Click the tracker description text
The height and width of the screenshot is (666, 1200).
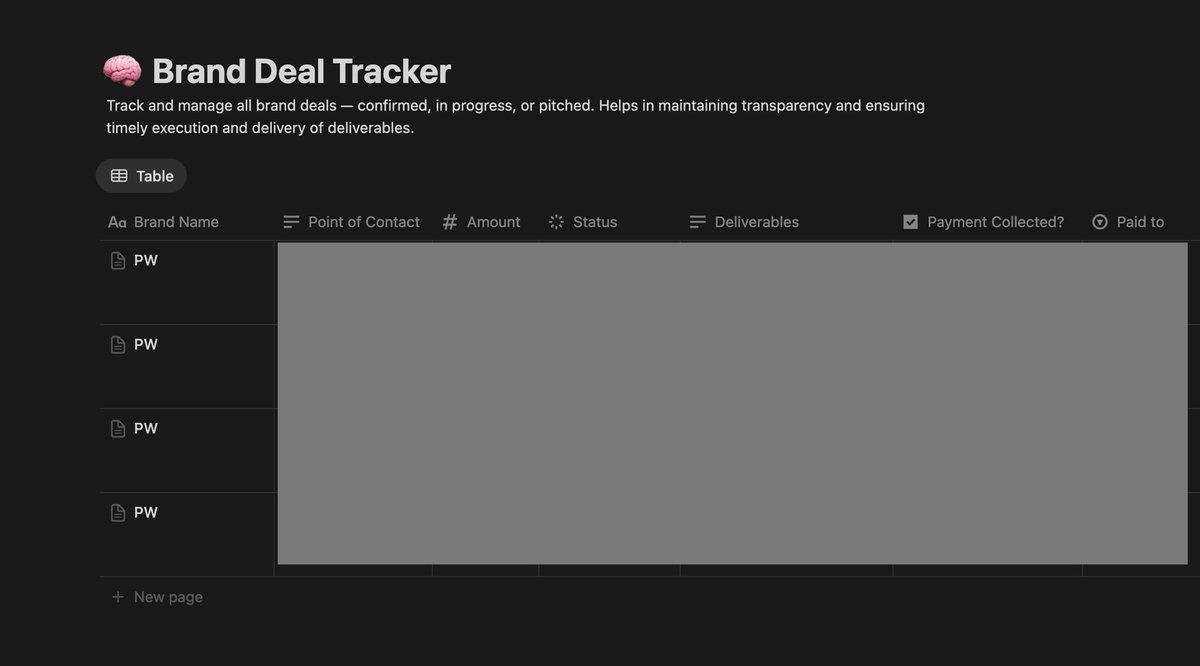pyautogui.click(x=516, y=117)
